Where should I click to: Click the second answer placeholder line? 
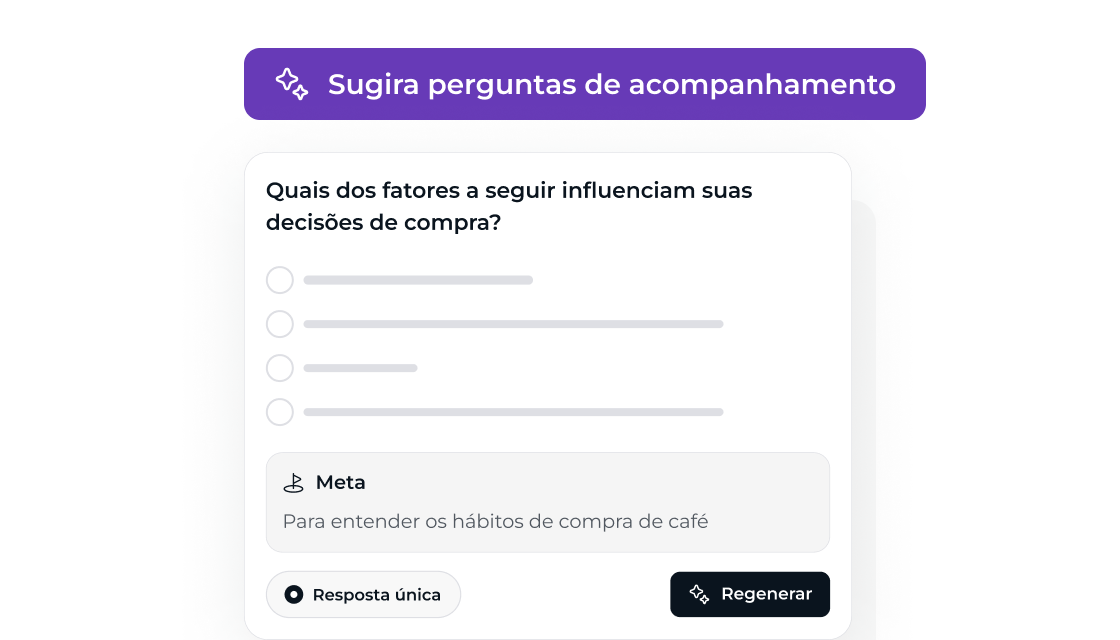pos(514,324)
